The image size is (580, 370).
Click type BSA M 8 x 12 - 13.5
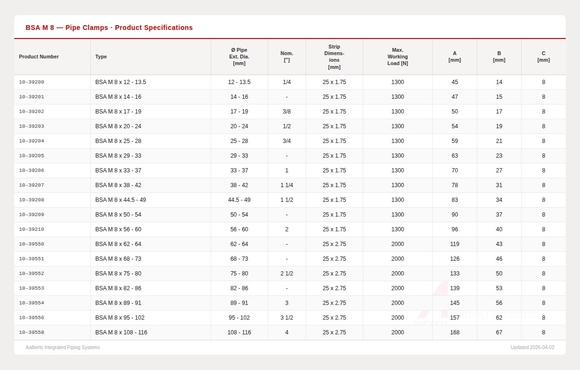point(121,82)
